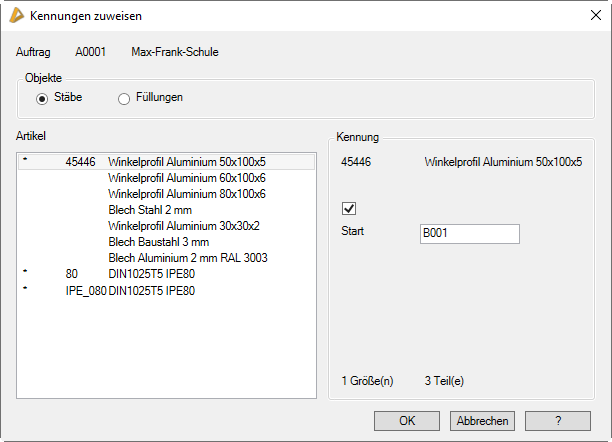Select article 45446 Winkelprofil Aluminium 50x100x5
The image size is (612, 442).
pos(187,161)
